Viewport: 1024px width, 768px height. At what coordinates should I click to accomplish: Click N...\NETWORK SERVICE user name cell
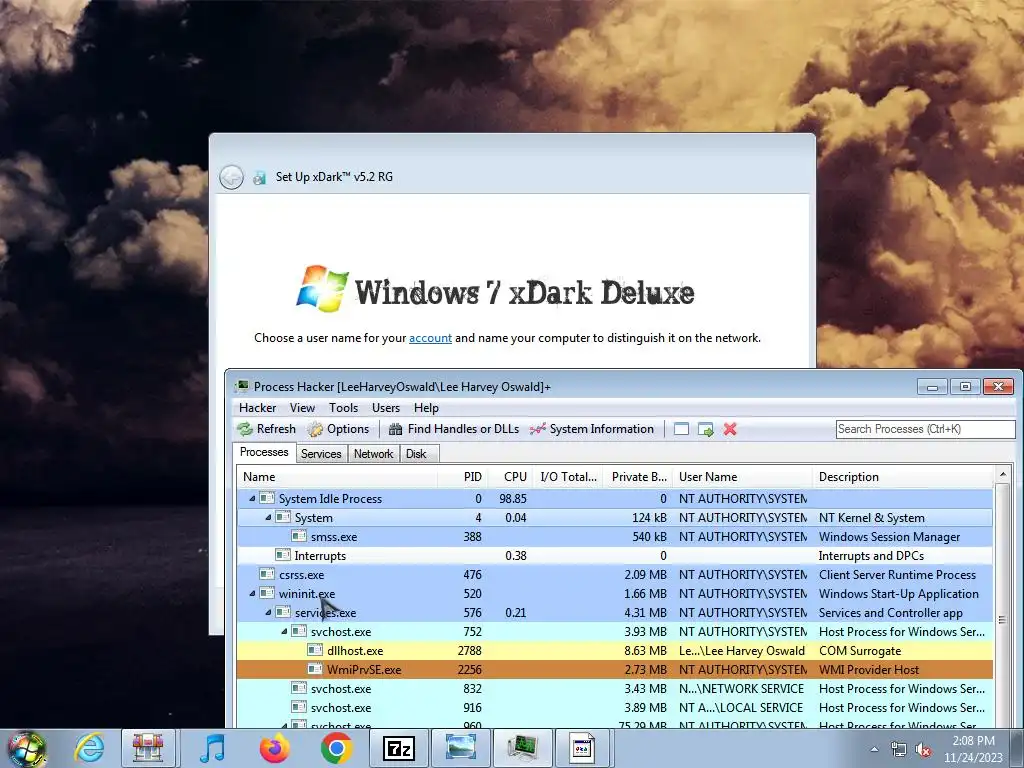click(x=741, y=688)
